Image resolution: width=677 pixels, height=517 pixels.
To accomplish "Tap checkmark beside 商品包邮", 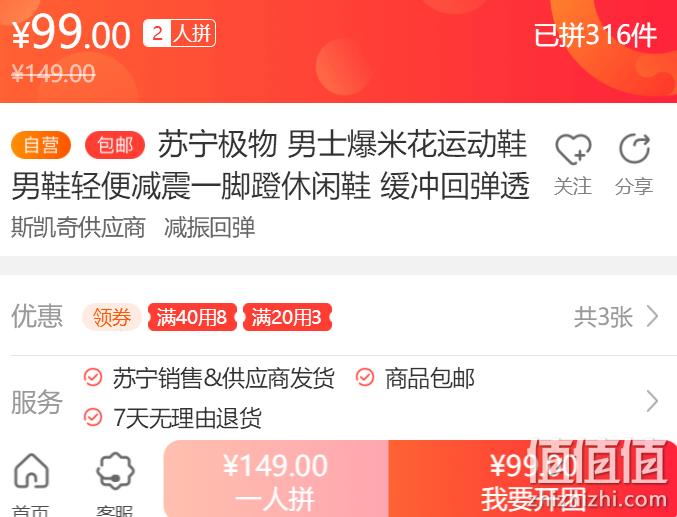I will coord(365,377).
